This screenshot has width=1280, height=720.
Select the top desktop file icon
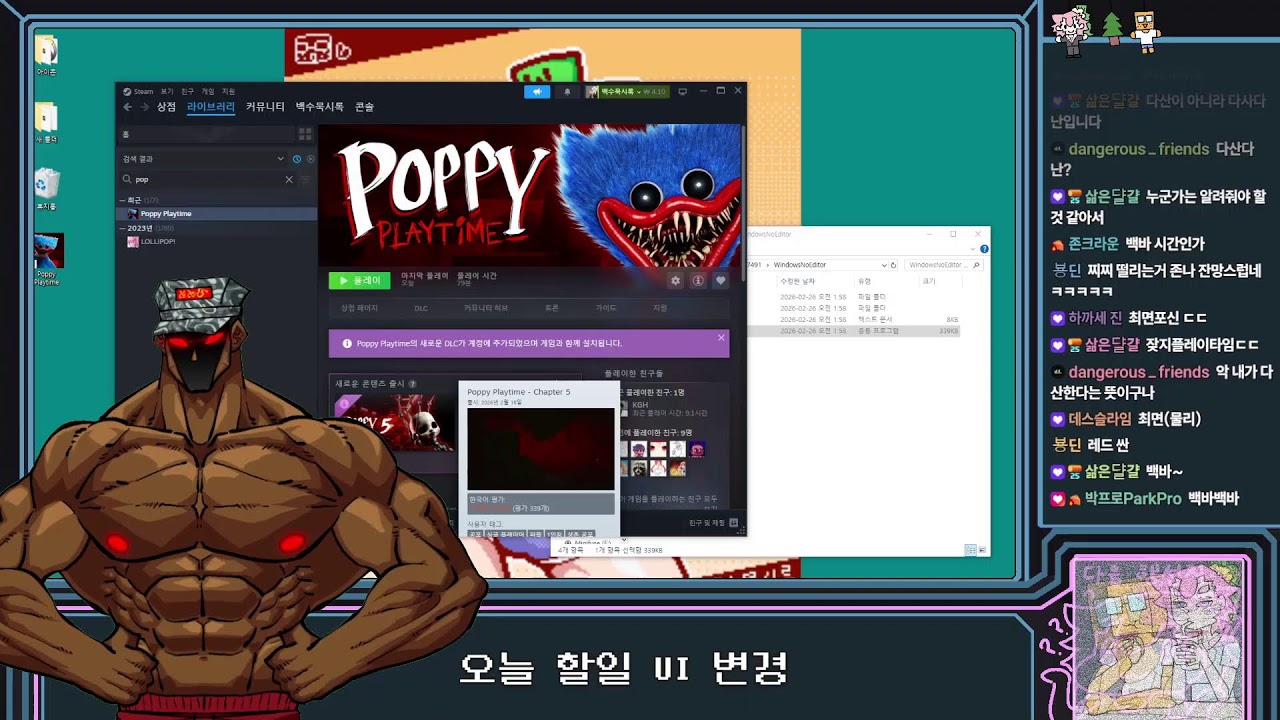pos(47,55)
